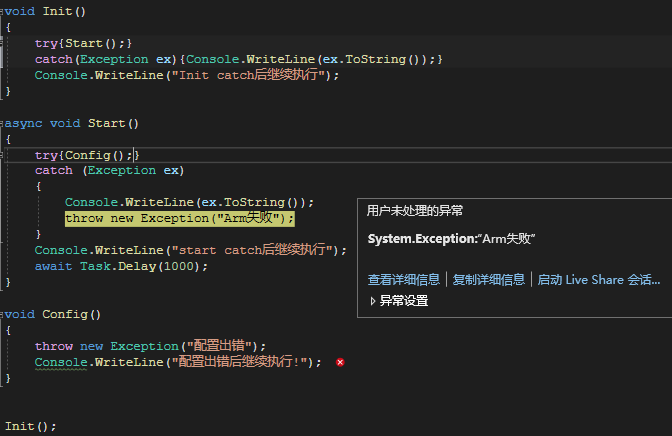Image resolution: width=672 pixels, height=436 pixels.
Task: Click catch (Exception ex) in Start method
Action: (109, 171)
